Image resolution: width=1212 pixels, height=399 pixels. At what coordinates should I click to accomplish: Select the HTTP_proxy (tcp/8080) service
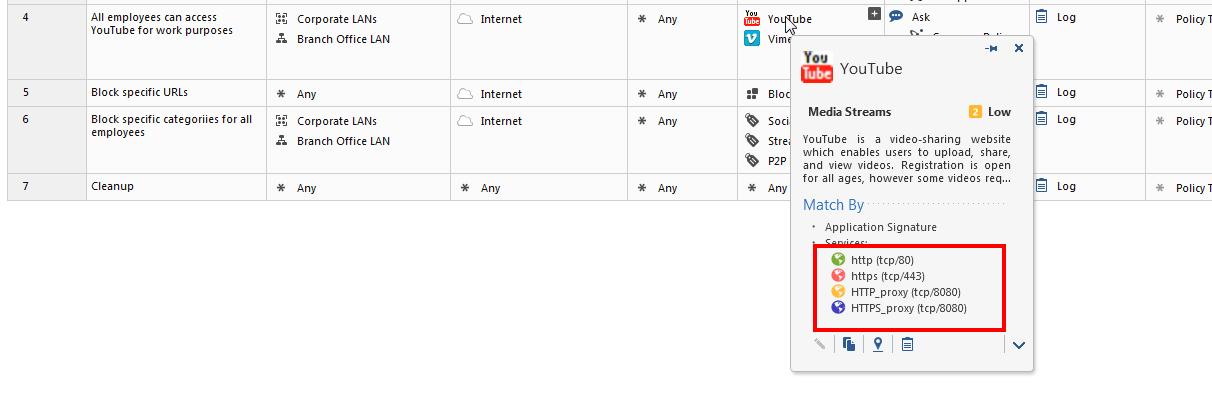[896, 292]
